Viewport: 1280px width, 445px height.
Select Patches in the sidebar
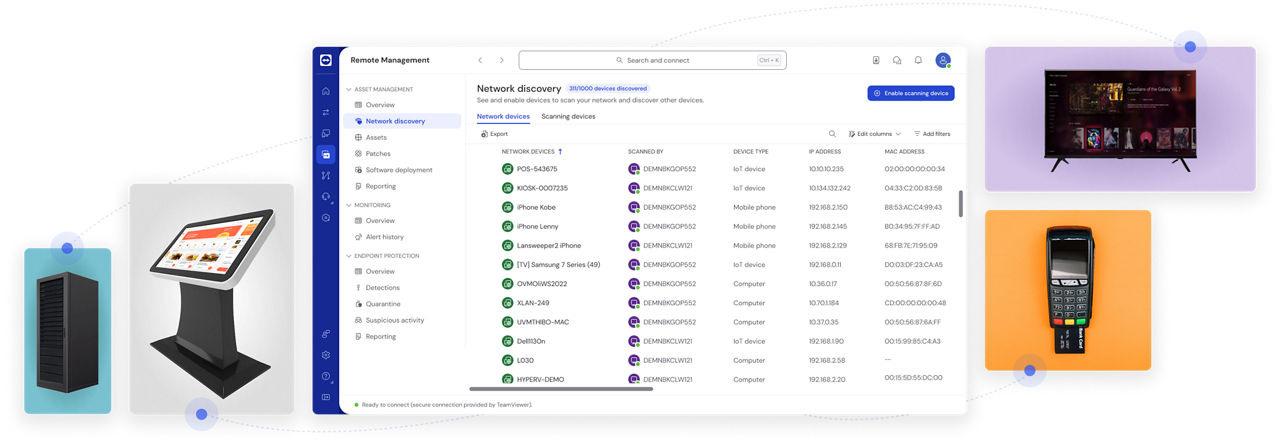click(378, 153)
